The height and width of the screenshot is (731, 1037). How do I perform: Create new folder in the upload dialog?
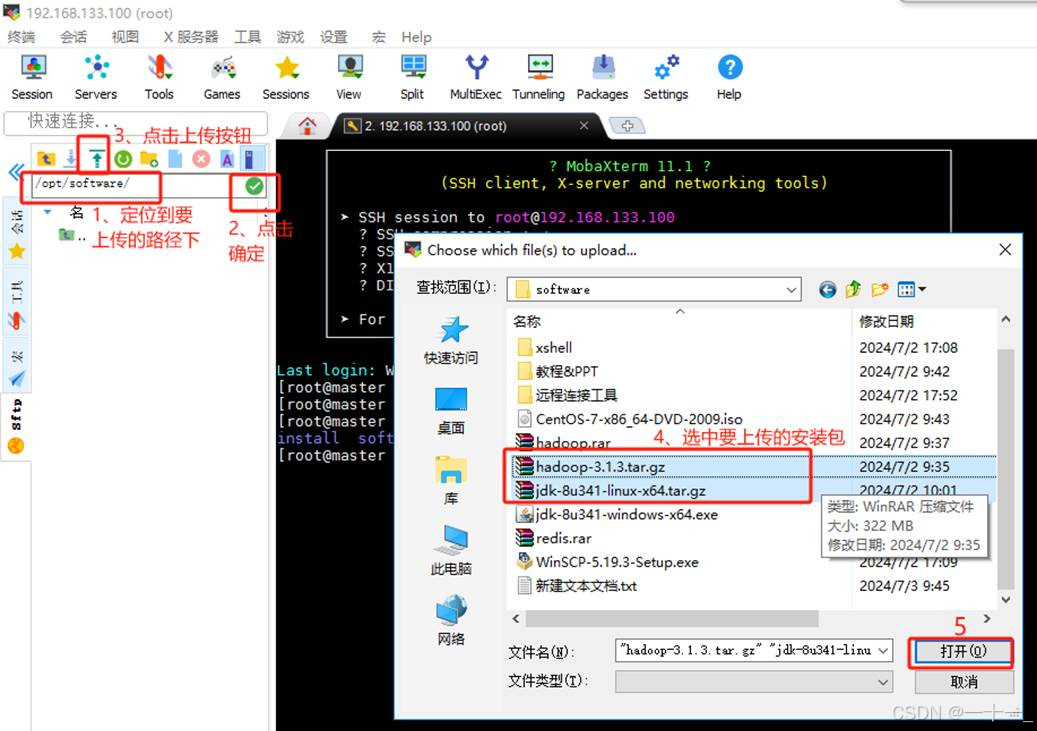[x=880, y=289]
